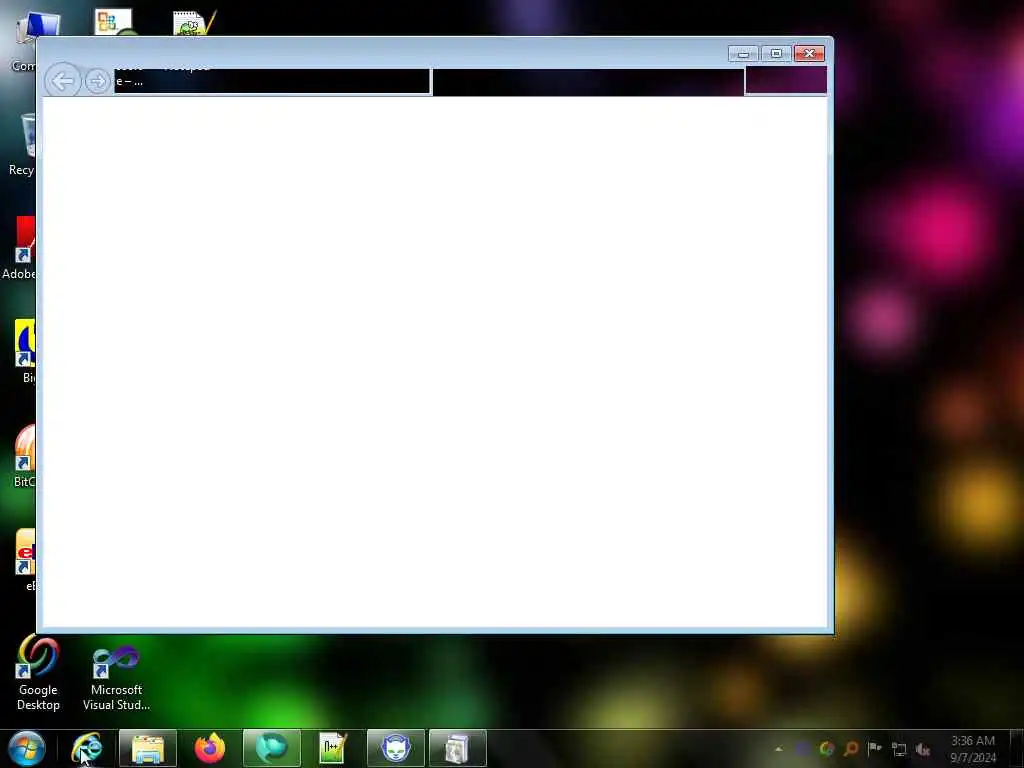The height and width of the screenshot is (768, 1024).
Task: Click the muted volume speaker icon
Action: pyautogui.click(x=923, y=750)
